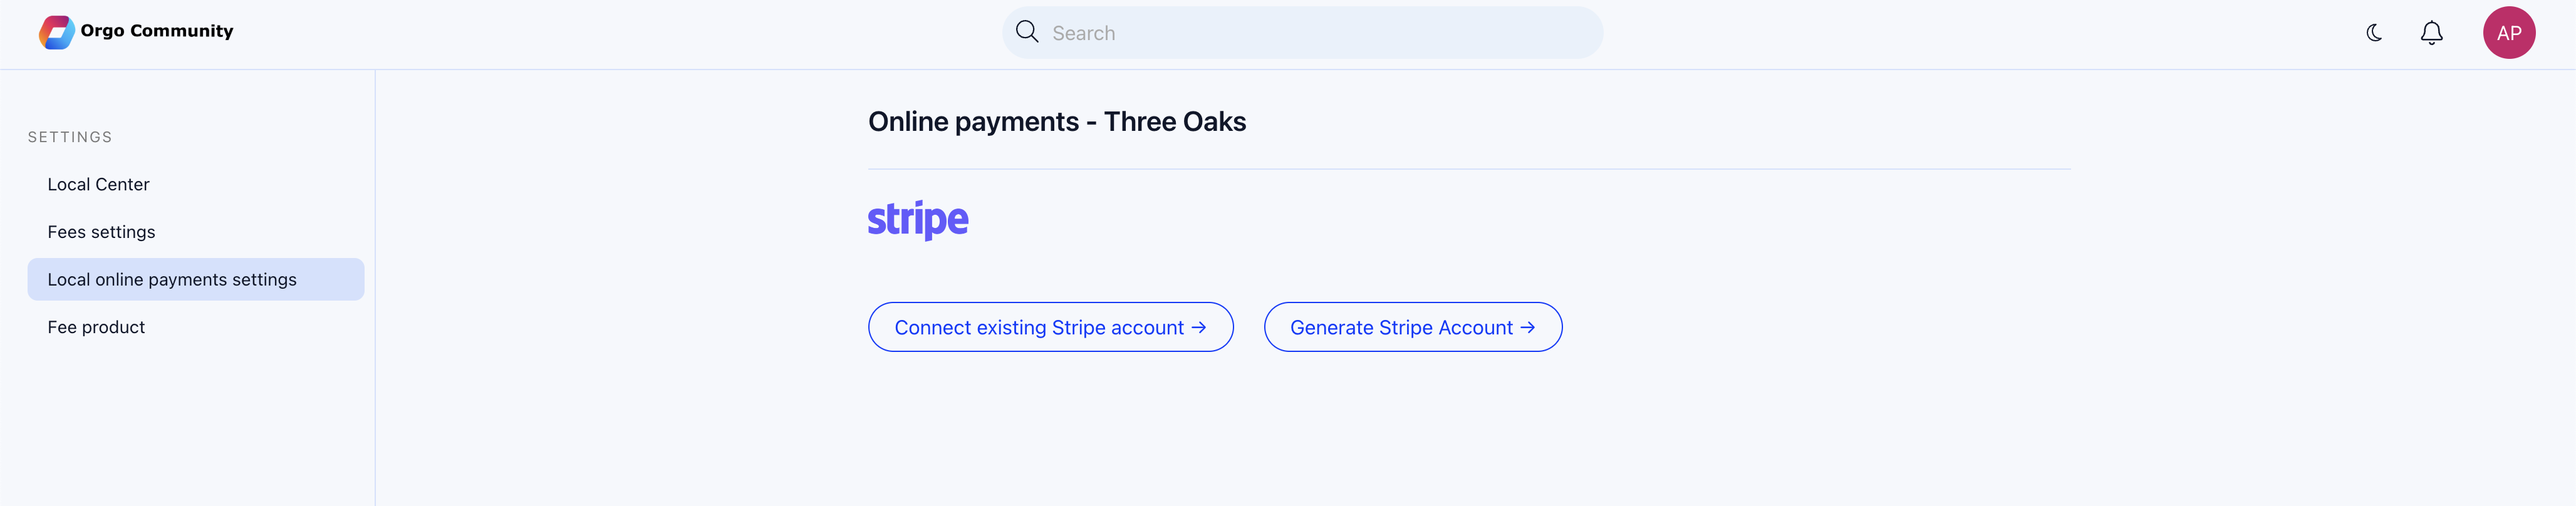Click the Orgo Community logo icon
Screen dimensions: 2576x506
[x=56, y=32]
